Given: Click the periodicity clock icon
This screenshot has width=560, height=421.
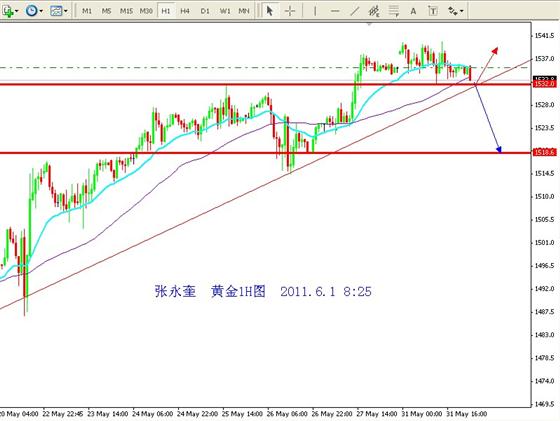Looking at the screenshot, I should (x=31, y=11).
